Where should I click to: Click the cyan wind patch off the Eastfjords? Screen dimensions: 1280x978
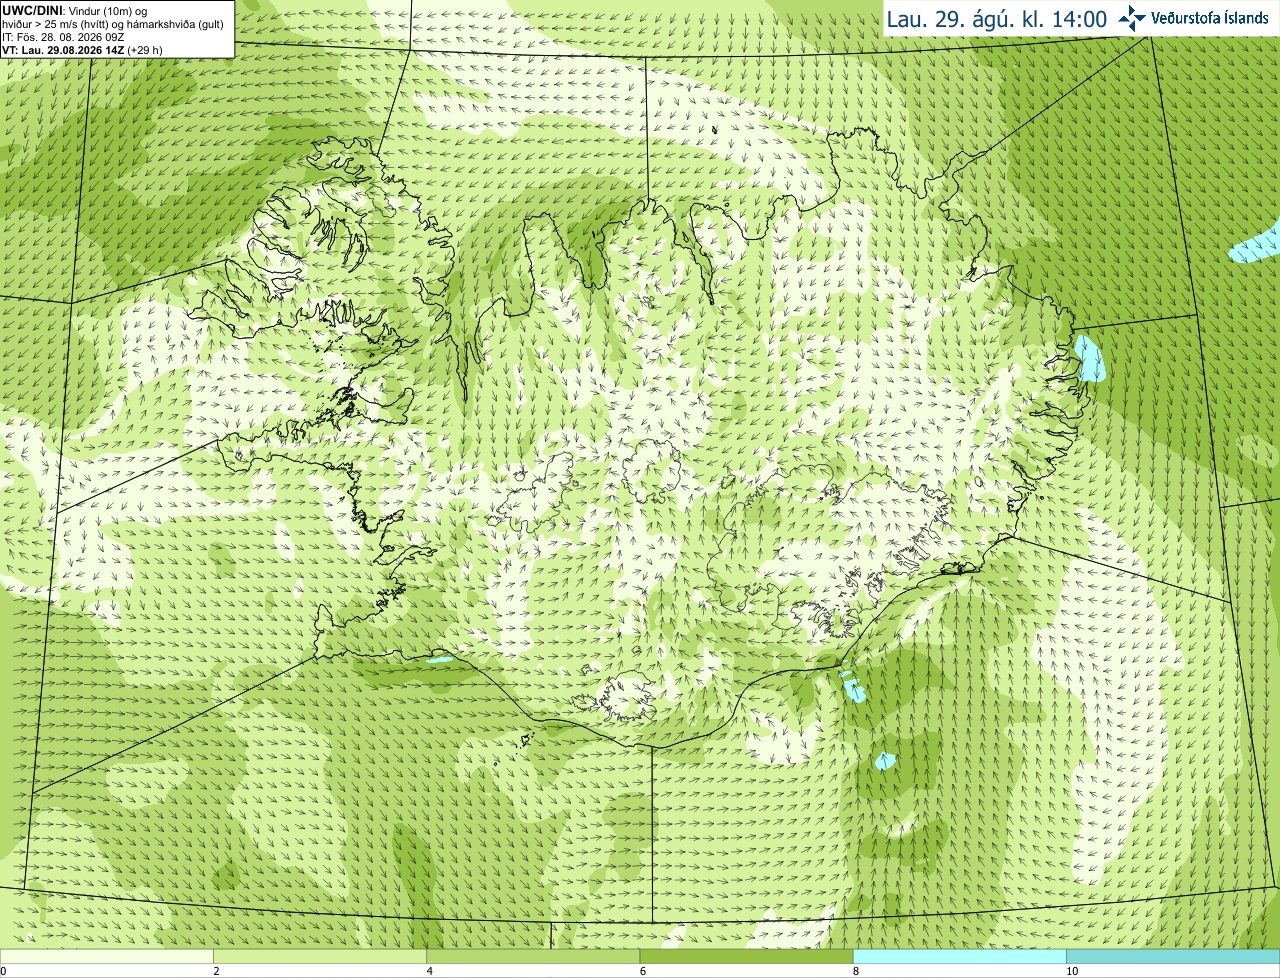pos(1091,359)
